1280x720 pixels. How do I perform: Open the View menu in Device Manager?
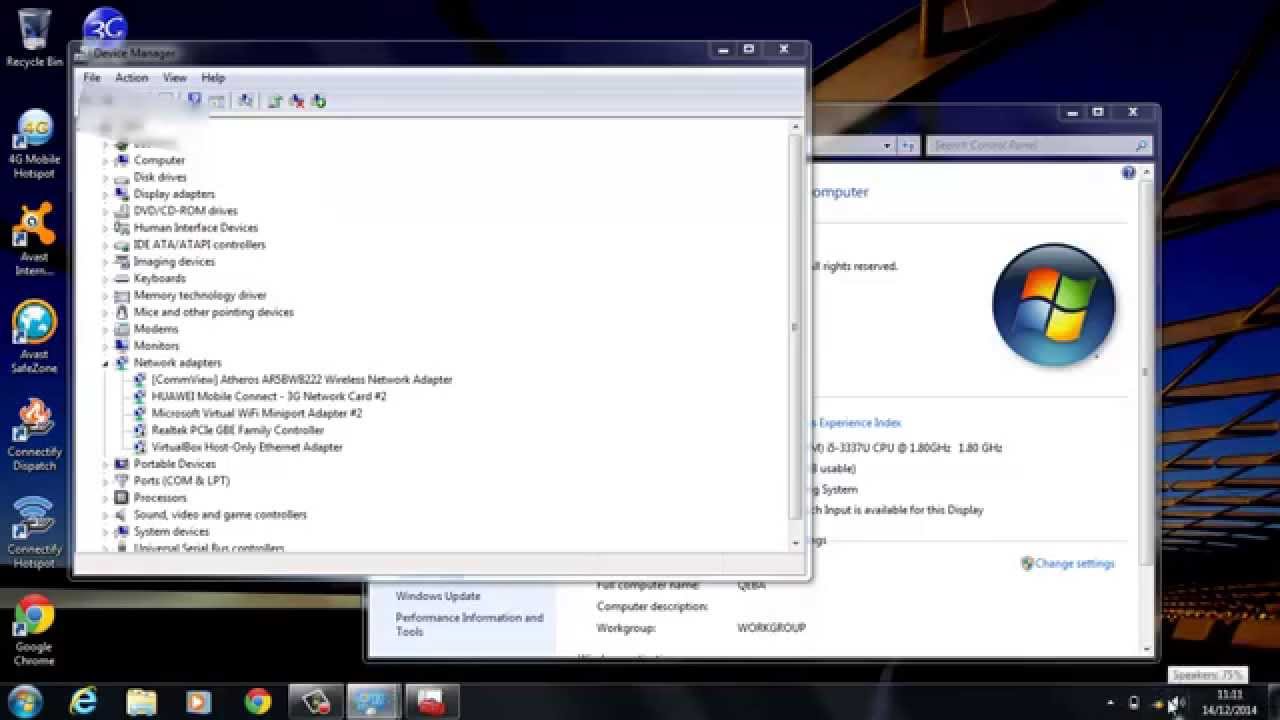[175, 78]
